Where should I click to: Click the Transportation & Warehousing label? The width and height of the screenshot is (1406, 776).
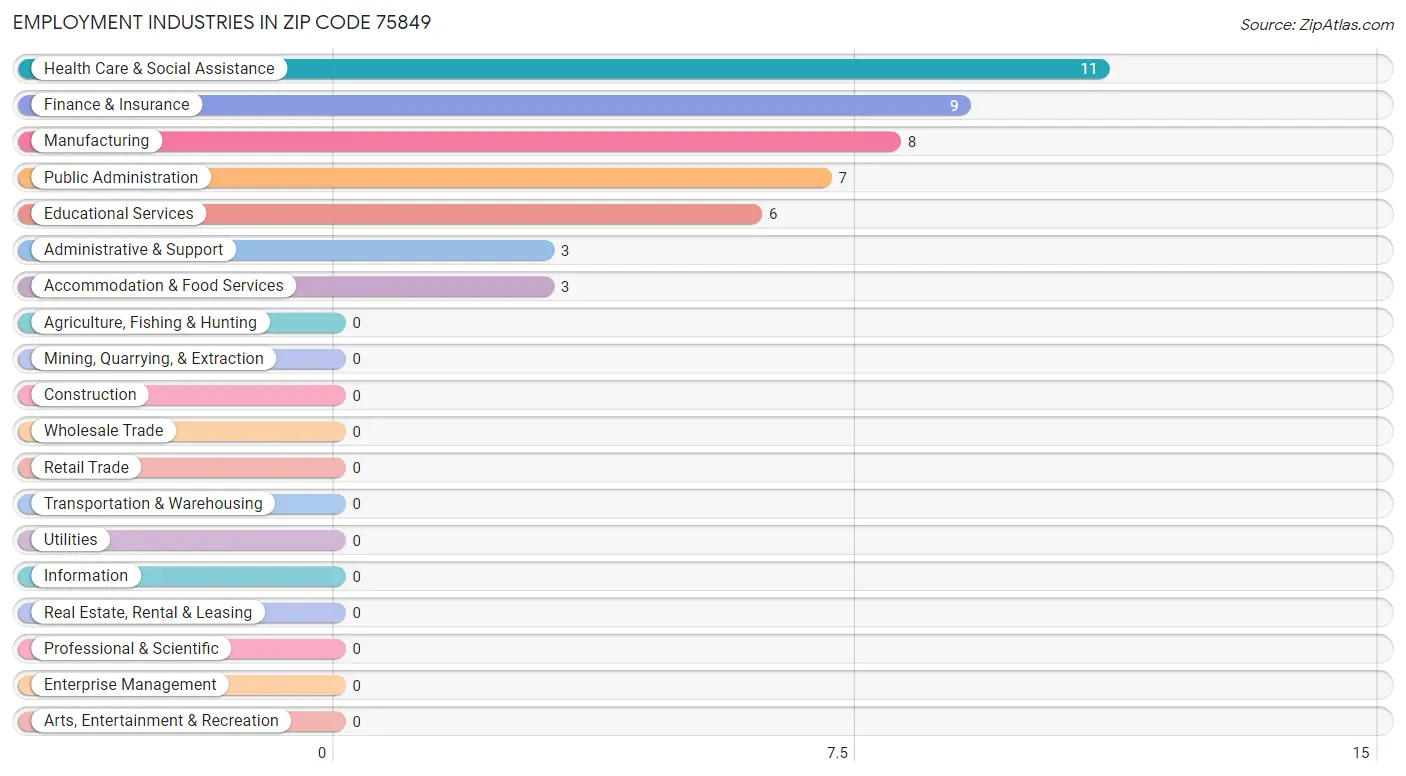(x=153, y=504)
